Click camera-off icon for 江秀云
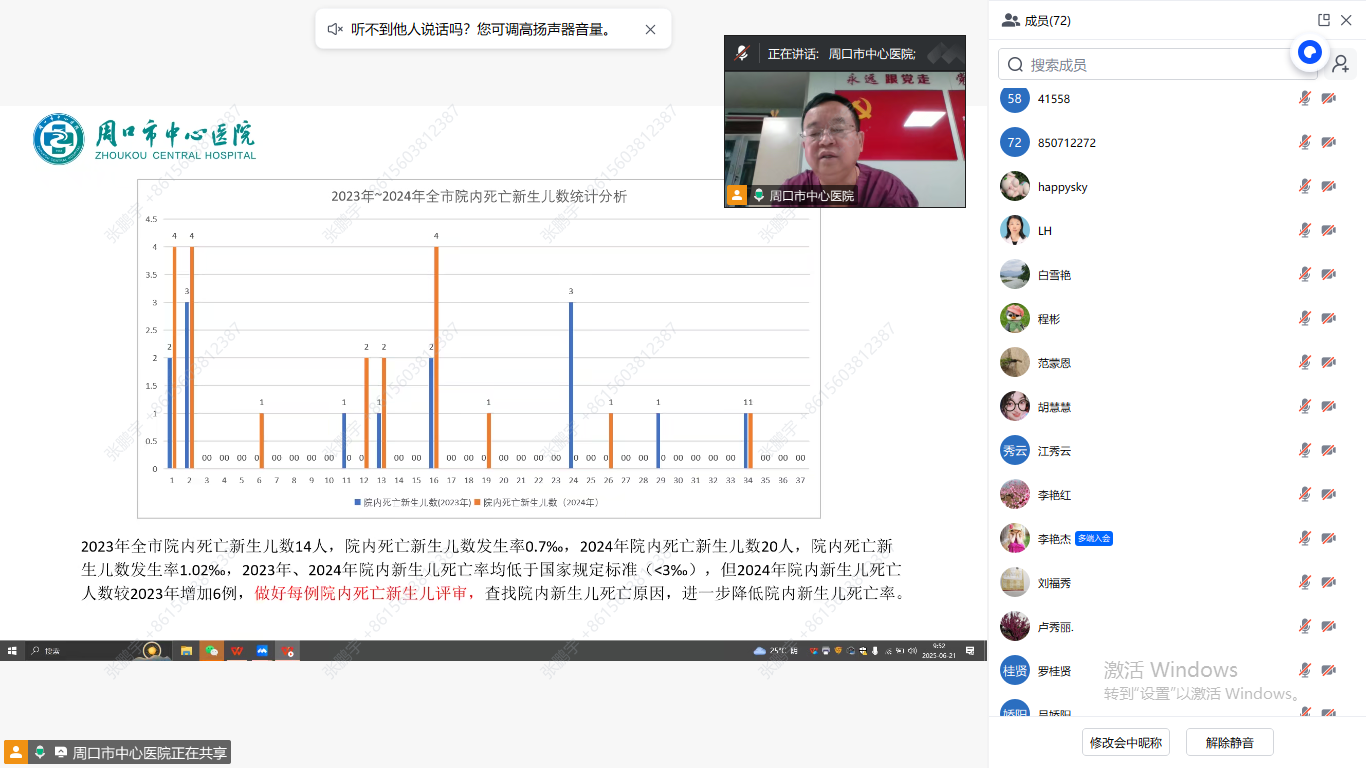 click(1328, 450)
